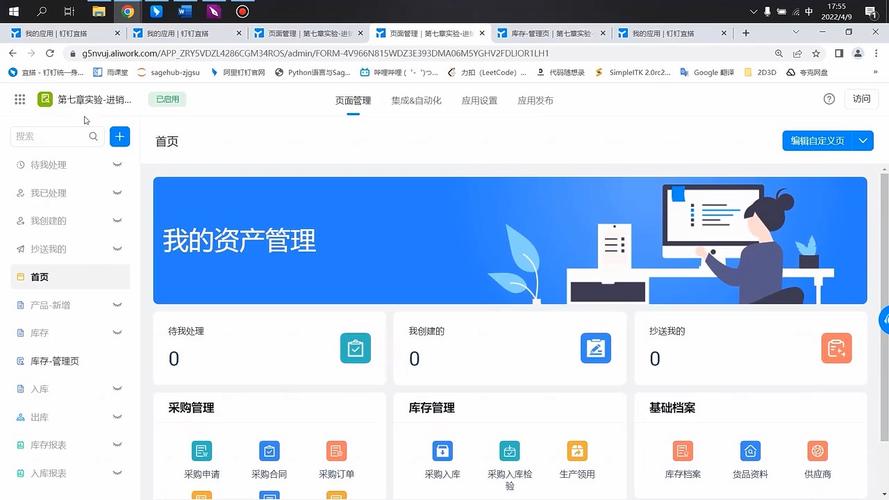Click the search magnifier in sidebar

[94, 136]
